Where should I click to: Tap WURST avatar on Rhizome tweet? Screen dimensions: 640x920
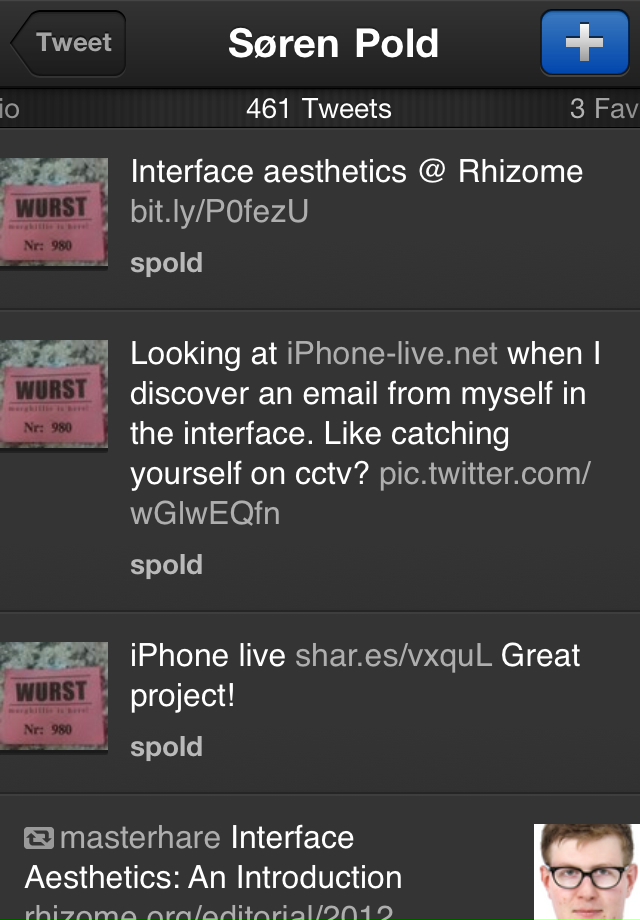[52, 216]
